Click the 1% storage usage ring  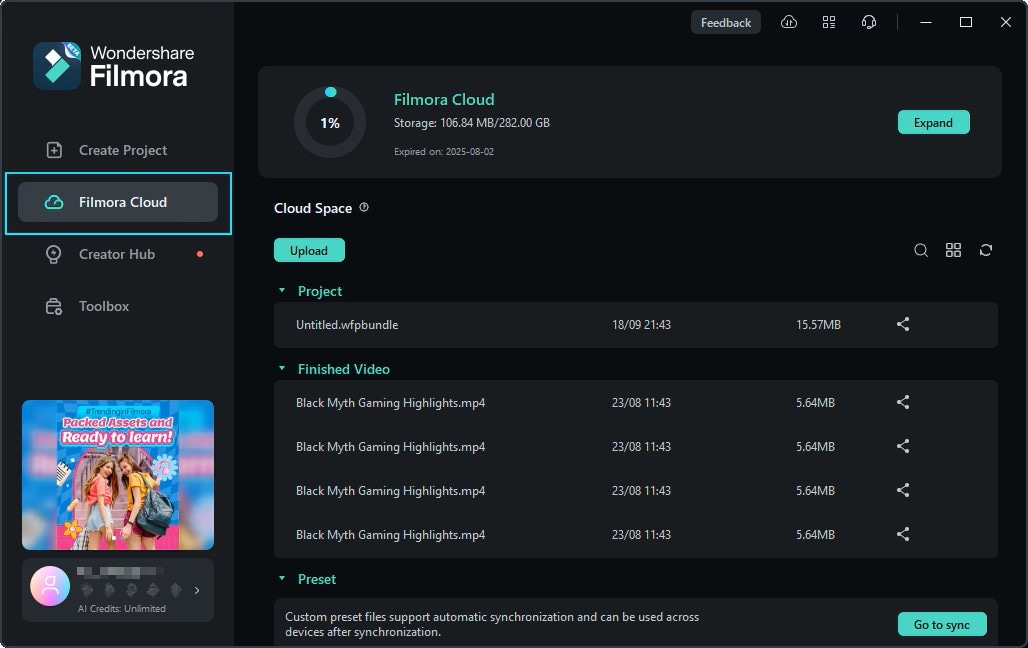point(330,122)
